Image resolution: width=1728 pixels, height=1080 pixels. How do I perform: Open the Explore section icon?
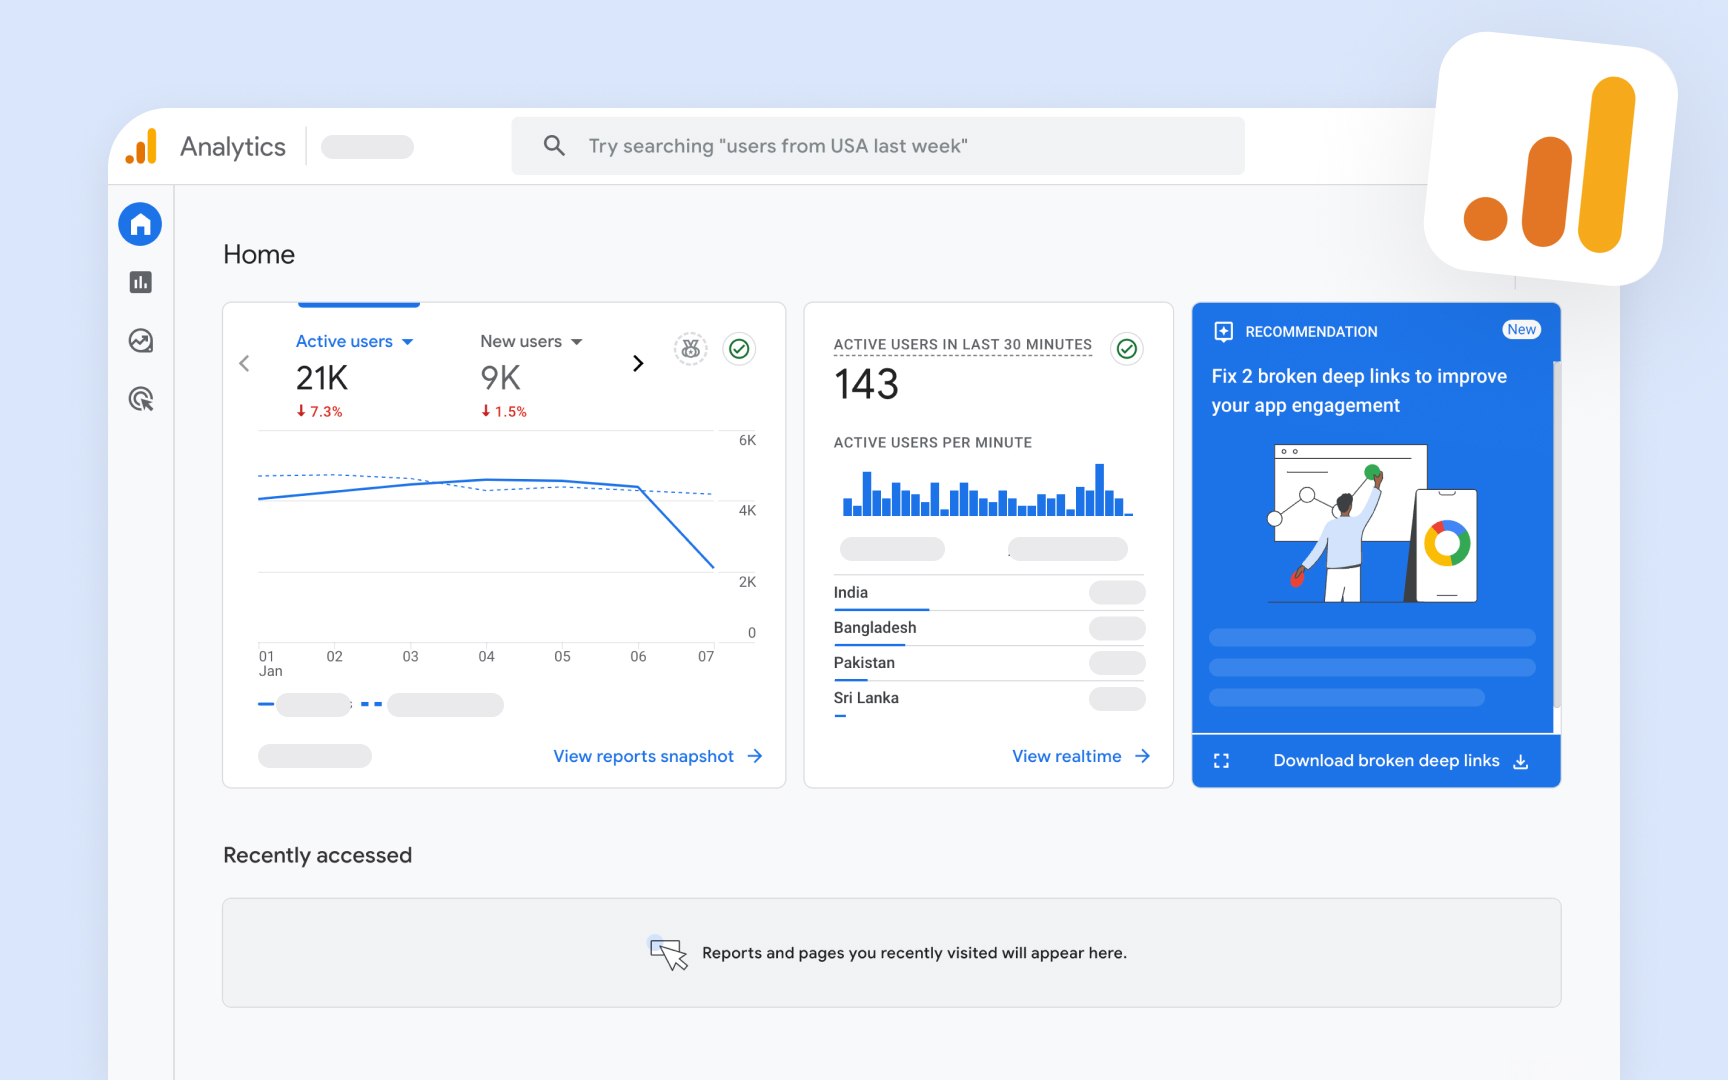tap(140, 341)
